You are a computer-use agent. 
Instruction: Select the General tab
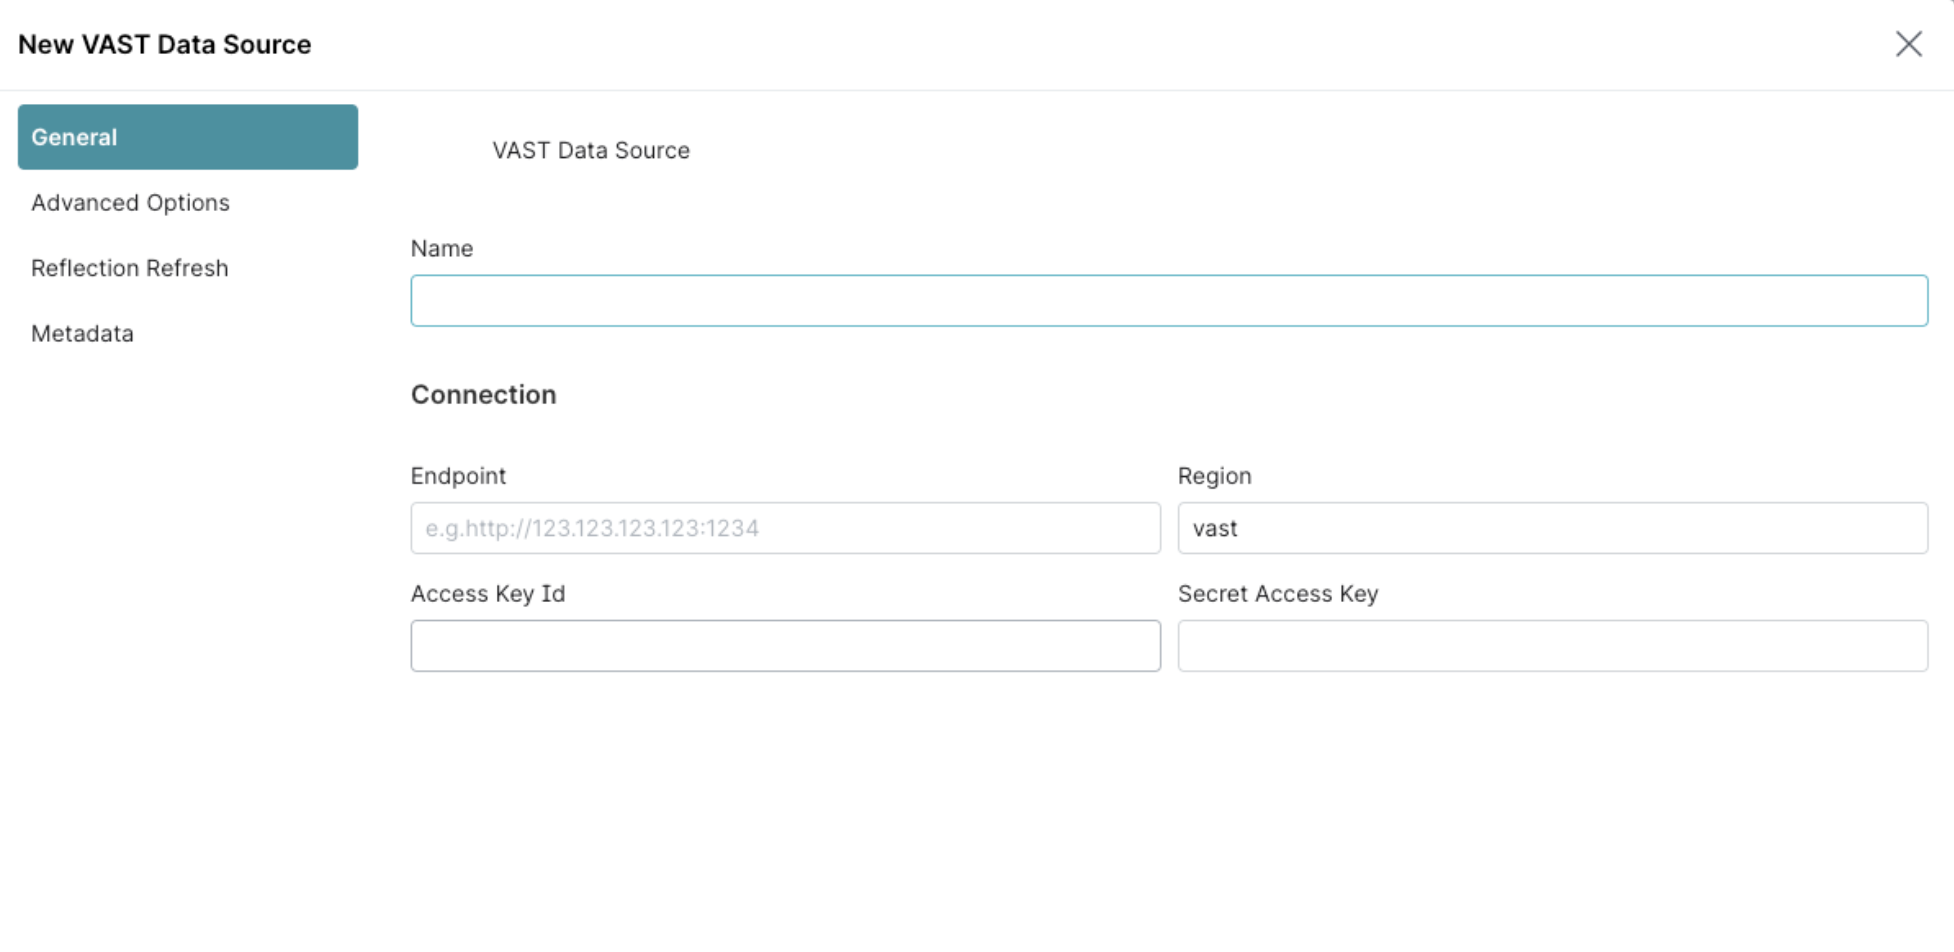tap(188, 137)
